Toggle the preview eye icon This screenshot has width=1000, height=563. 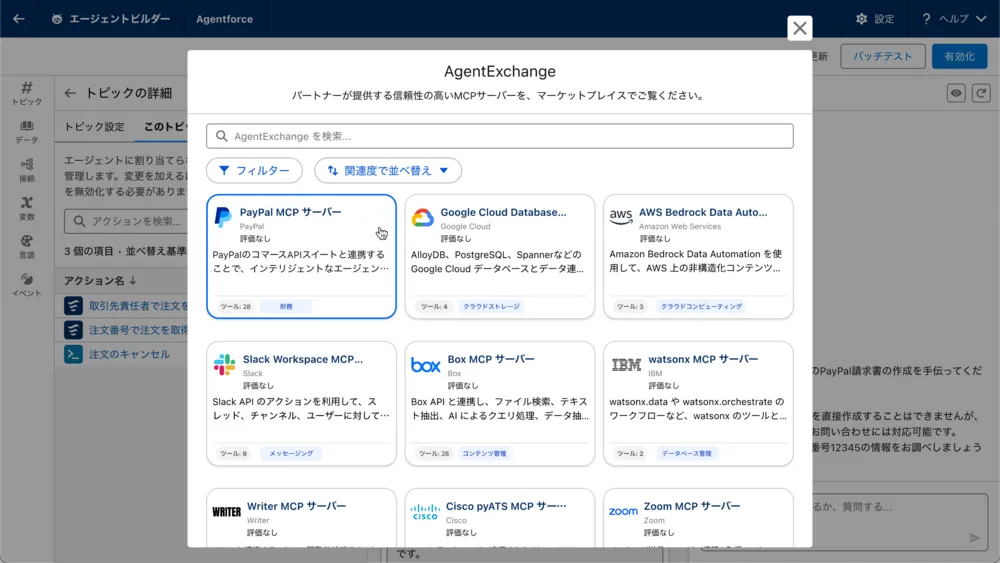955,93
